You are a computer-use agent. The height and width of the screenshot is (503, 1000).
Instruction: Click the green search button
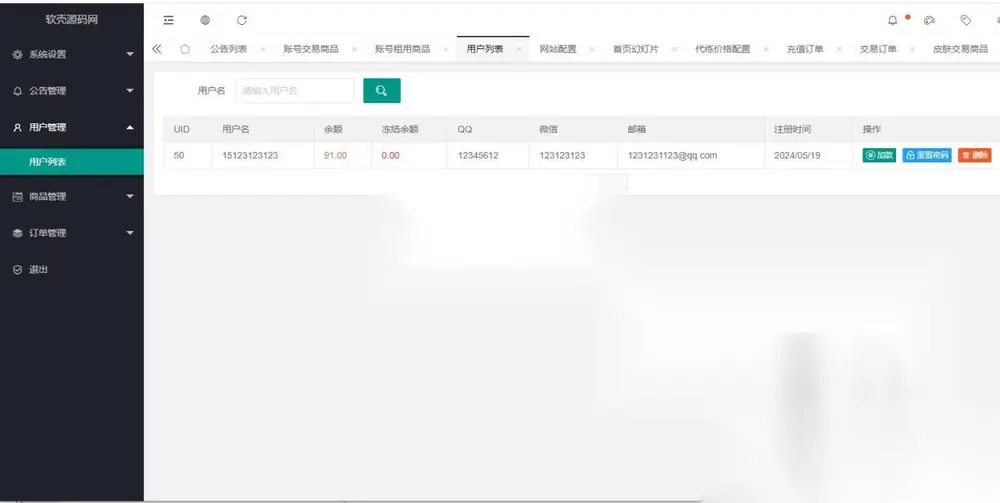pos(382,91)
